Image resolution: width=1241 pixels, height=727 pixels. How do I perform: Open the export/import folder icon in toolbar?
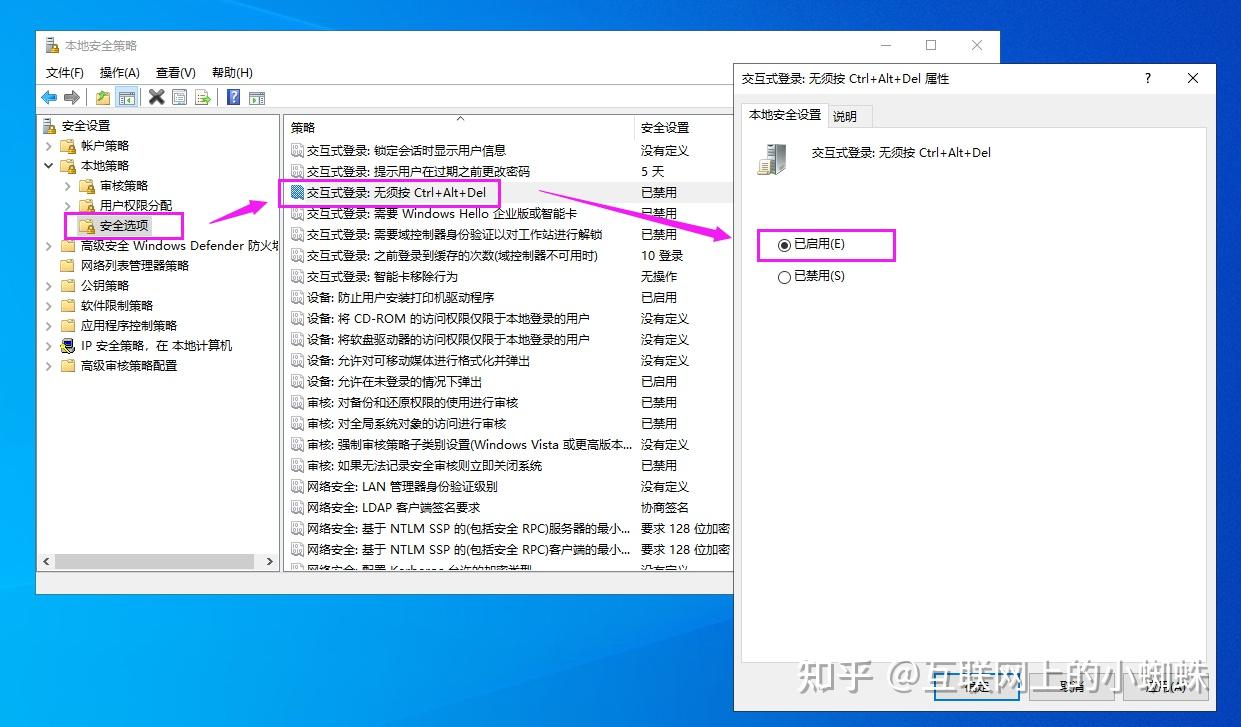102,96
